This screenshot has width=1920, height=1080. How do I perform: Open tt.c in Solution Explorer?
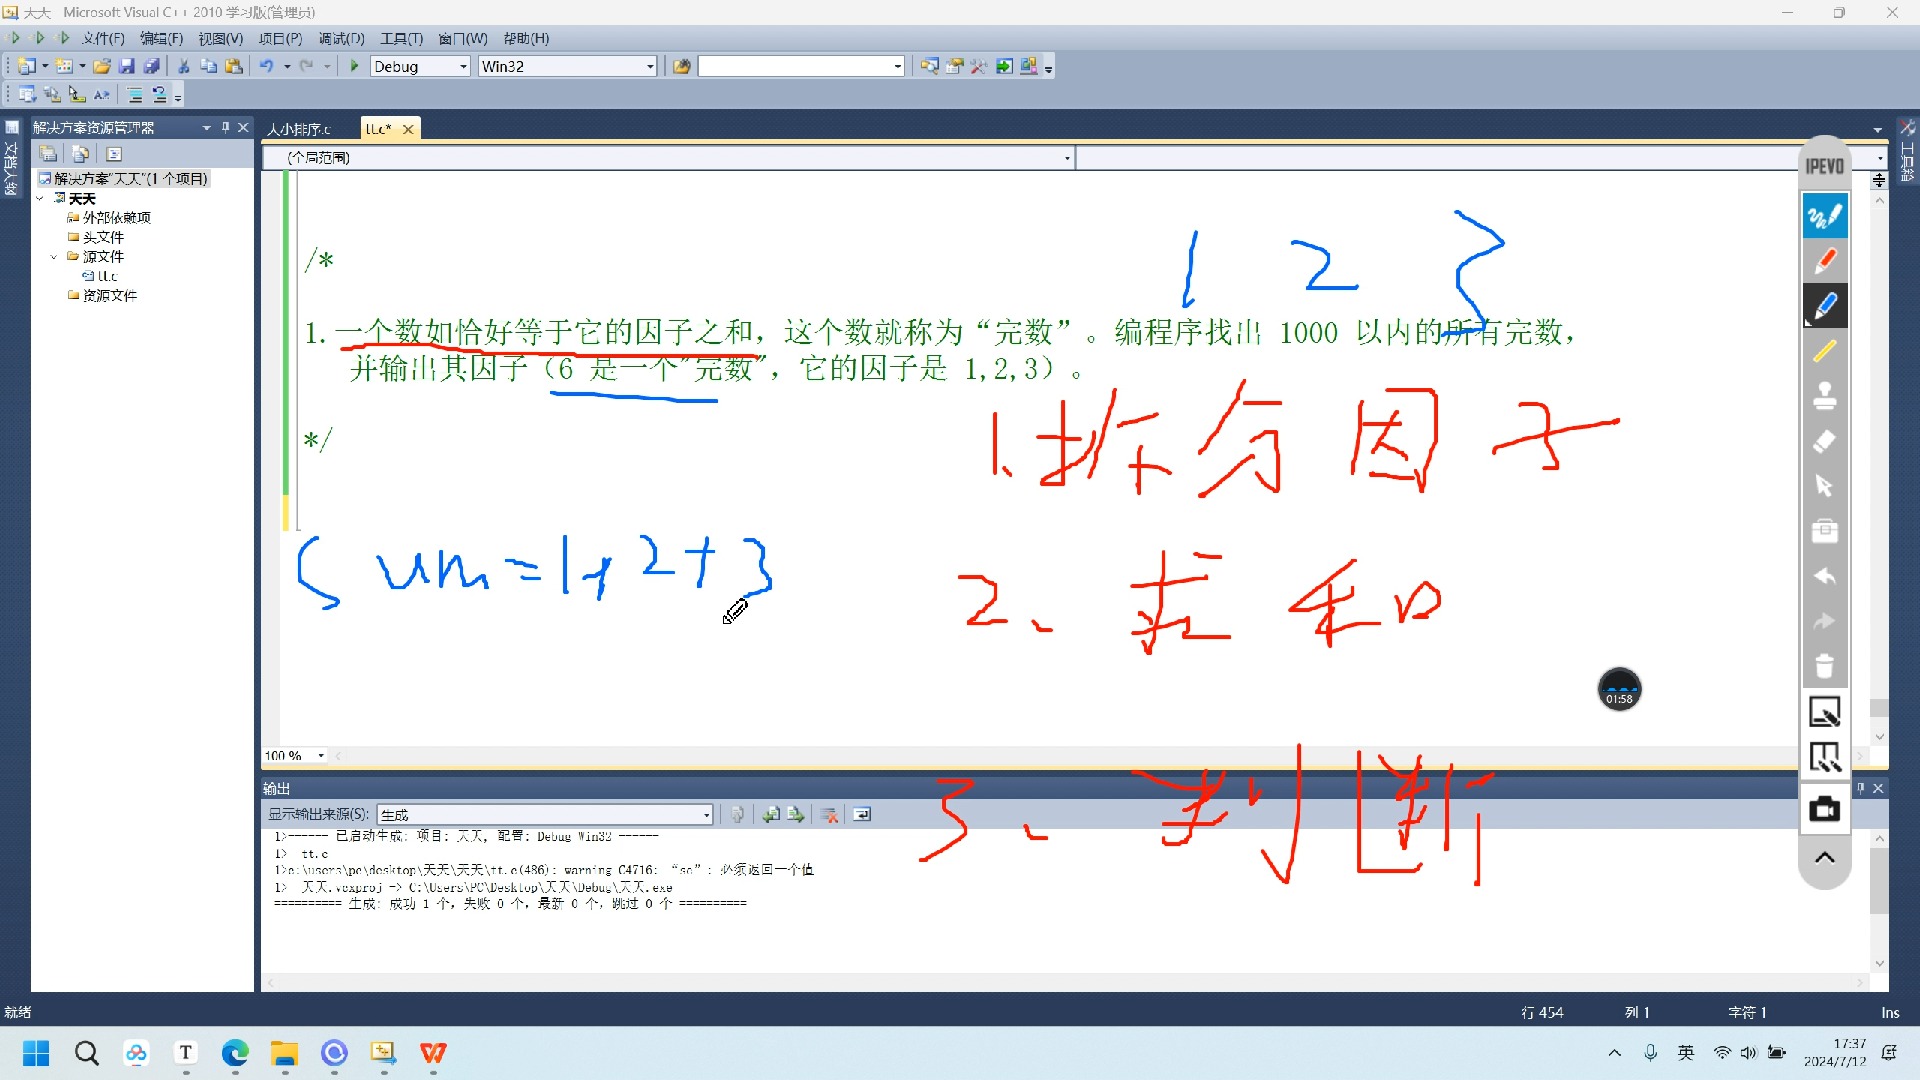point(107,276)
